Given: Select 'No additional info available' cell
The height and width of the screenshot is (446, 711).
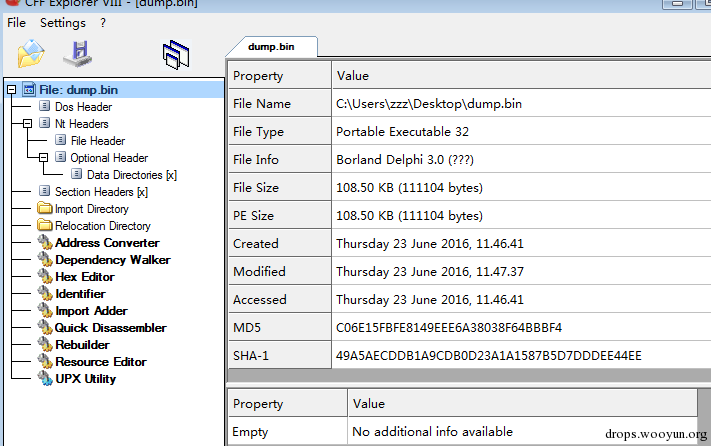Looking at the screenshot, I should coord(522,431).
